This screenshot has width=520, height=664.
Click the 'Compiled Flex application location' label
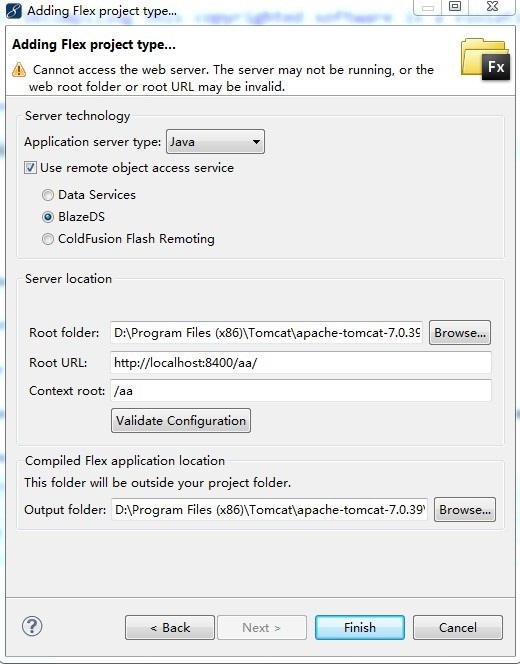coord(125,461)
